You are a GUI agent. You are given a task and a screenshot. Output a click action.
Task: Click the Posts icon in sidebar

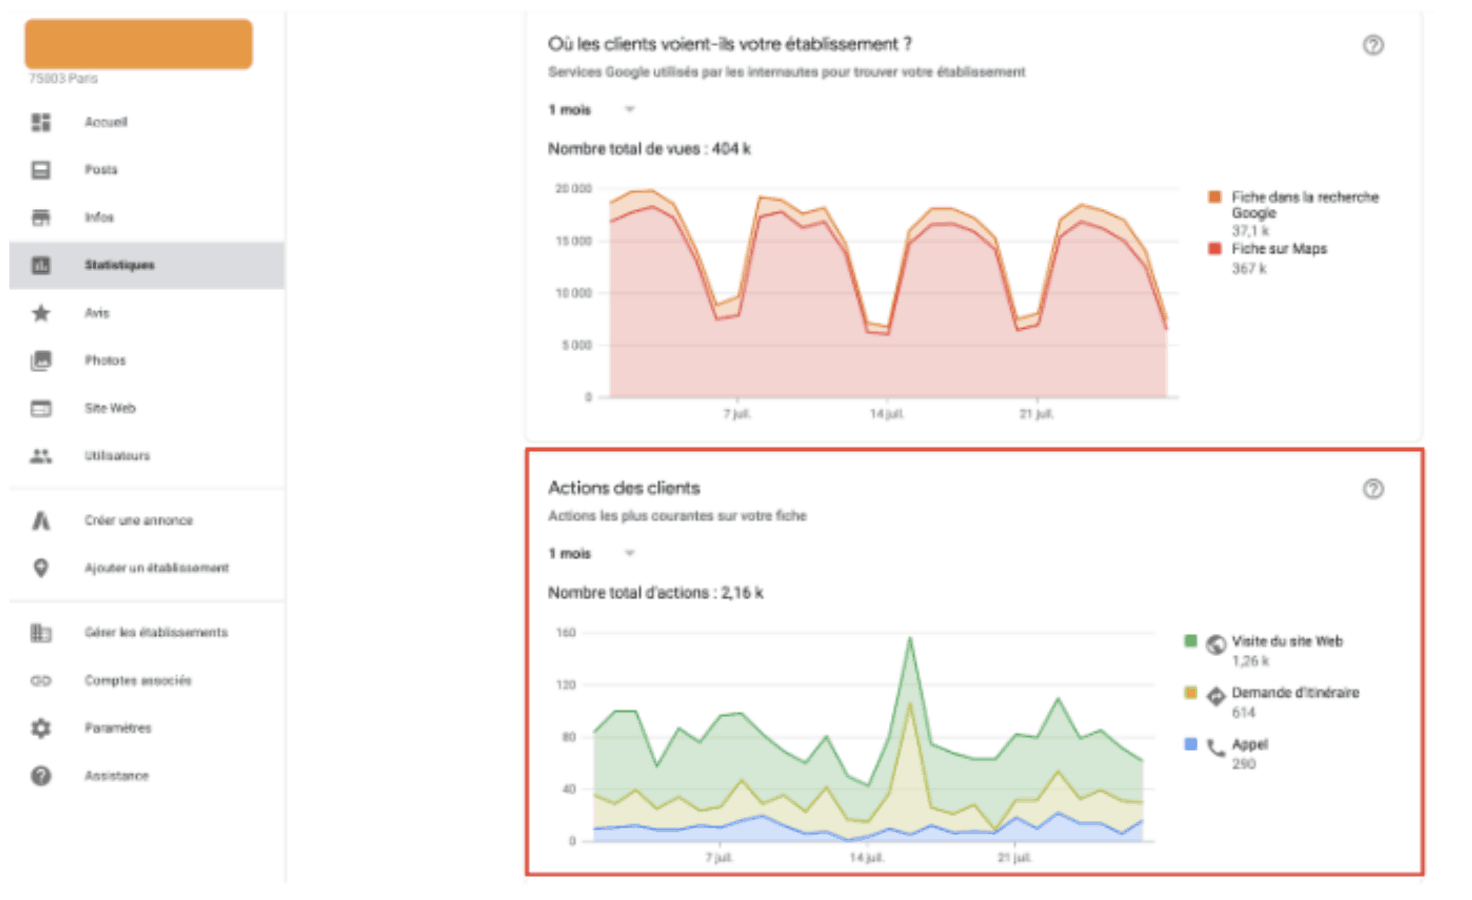[x=41, y=170]
